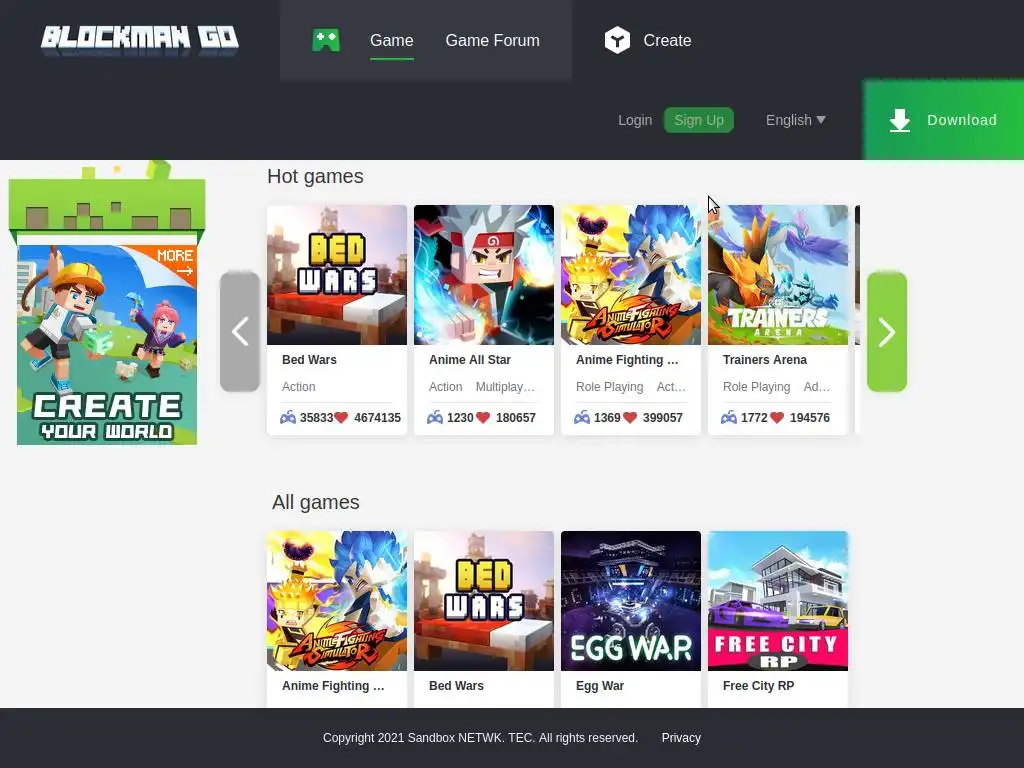Click heart icon on Anime Fighting card

[630, 418]
